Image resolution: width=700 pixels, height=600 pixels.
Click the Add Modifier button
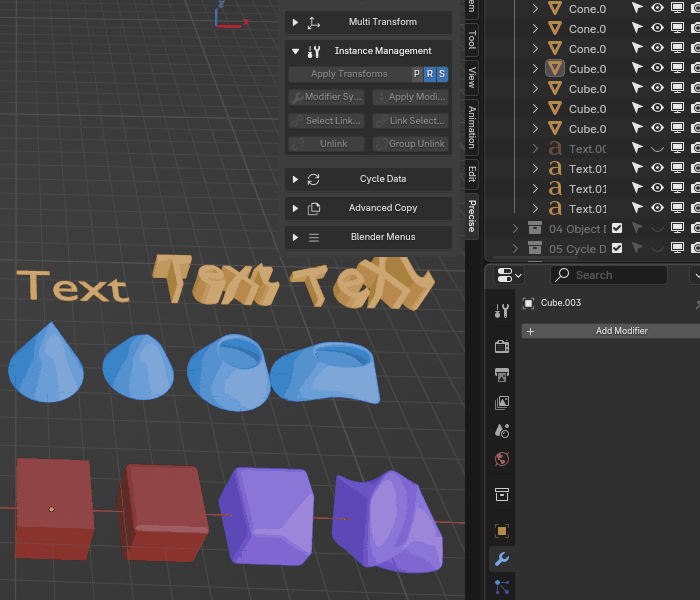pos(611,331)
